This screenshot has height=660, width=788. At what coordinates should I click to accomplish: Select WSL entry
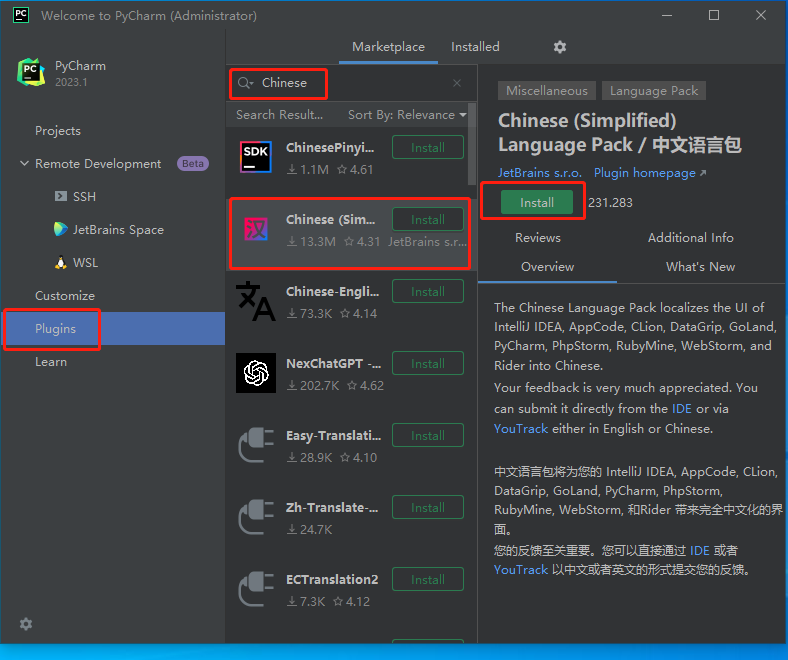pos(85,262)
